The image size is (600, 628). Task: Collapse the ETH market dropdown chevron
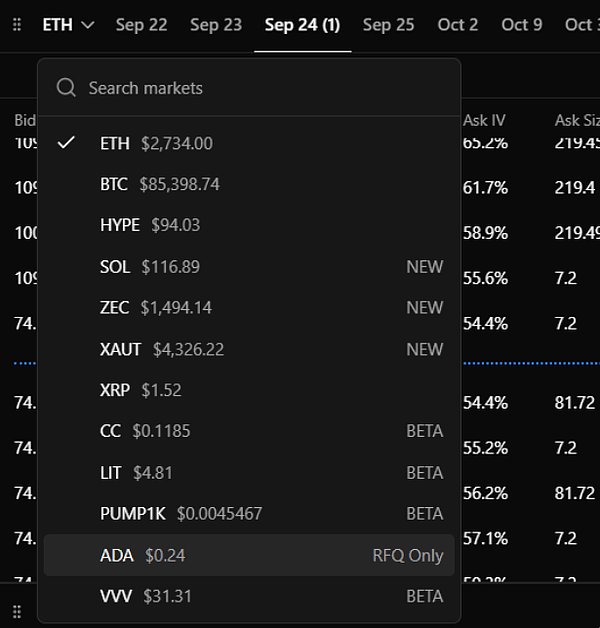[88, 25]
